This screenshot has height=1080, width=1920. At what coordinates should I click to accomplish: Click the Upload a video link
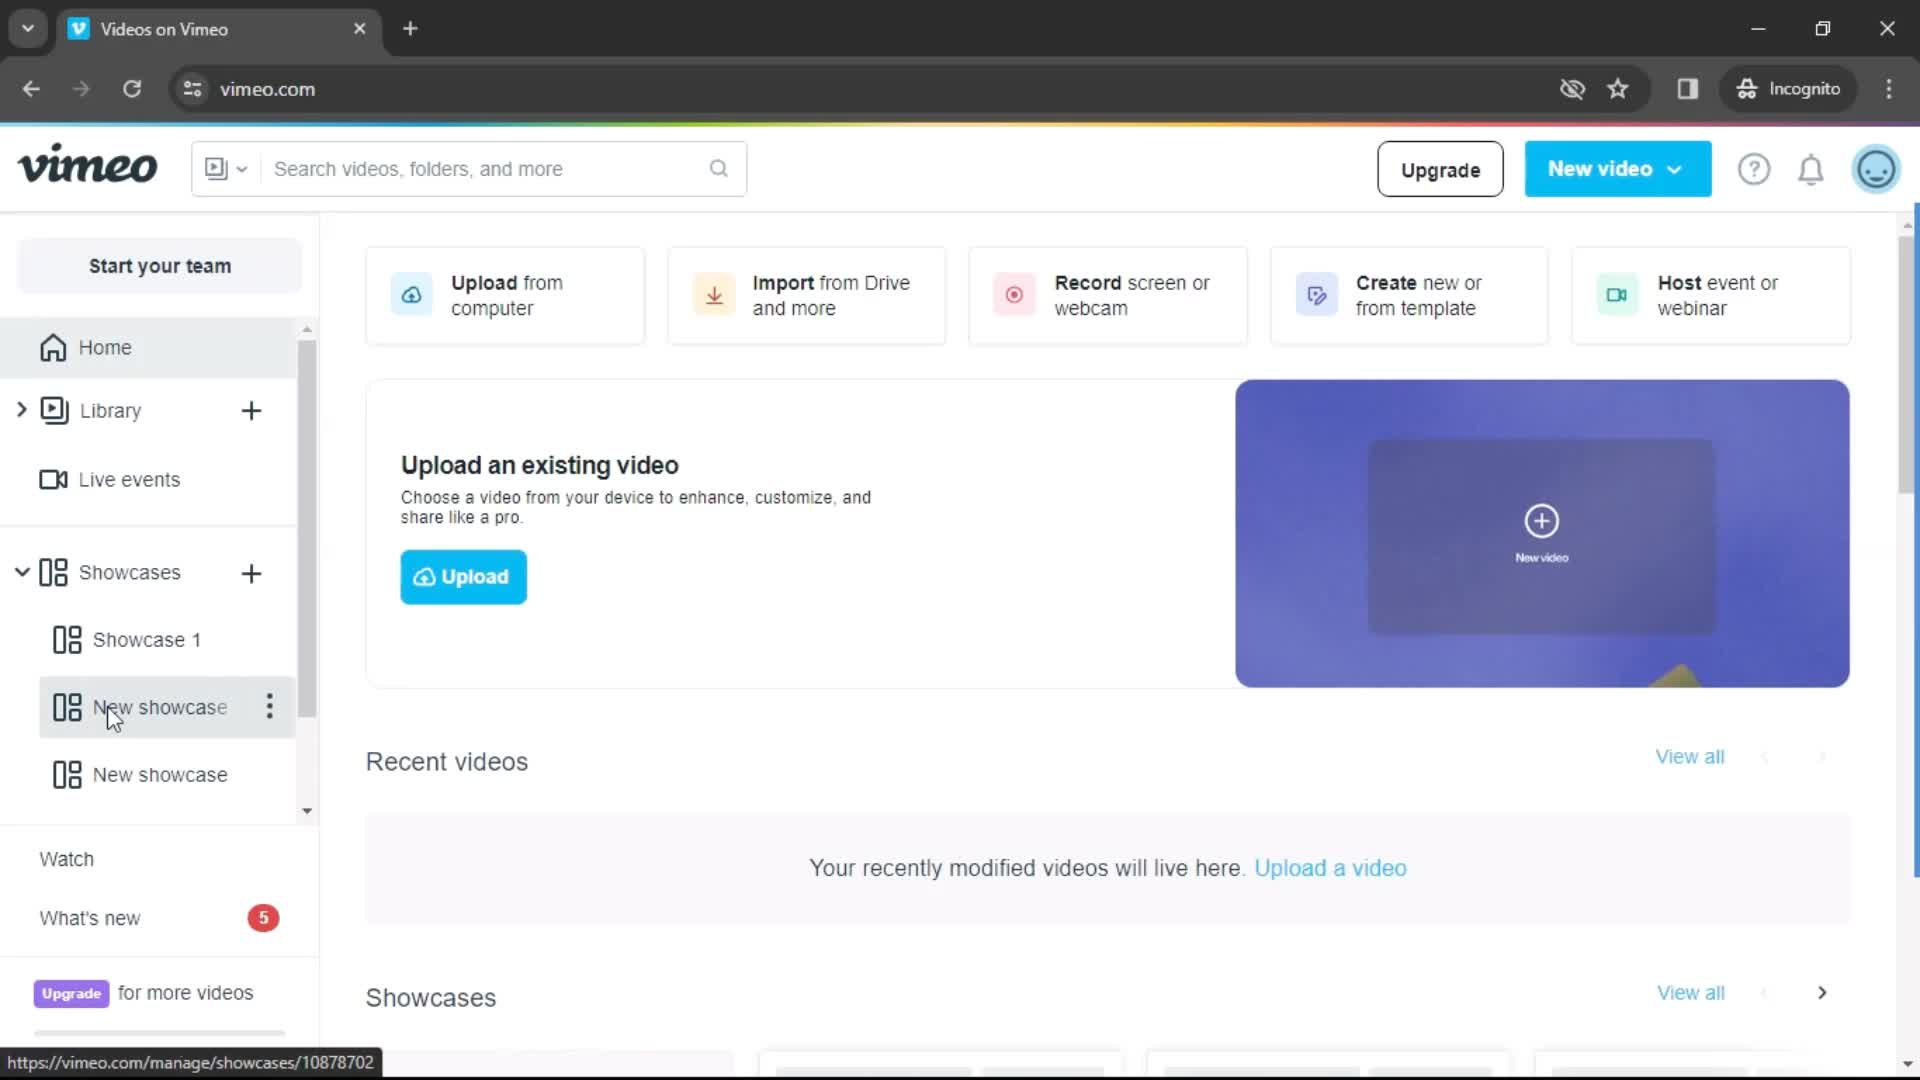(1331, 868)
